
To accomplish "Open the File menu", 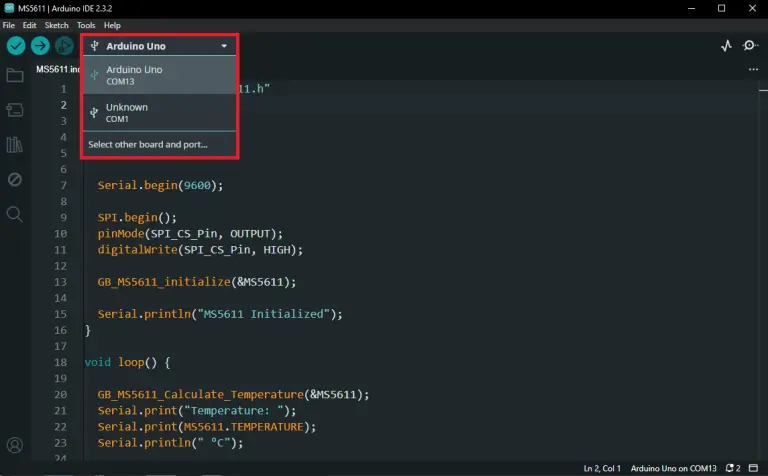I will (x=9, y=25).
